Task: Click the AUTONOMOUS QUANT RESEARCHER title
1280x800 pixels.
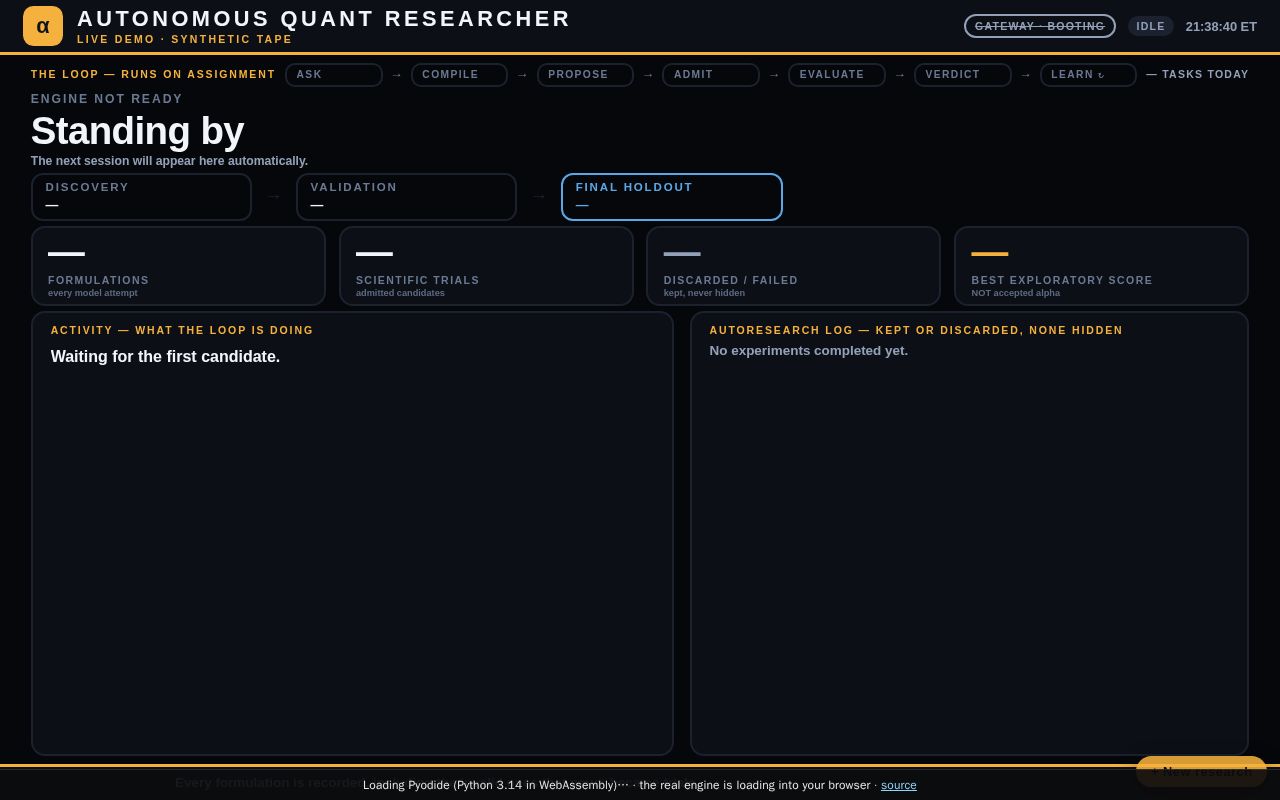Action: point(324,19)
